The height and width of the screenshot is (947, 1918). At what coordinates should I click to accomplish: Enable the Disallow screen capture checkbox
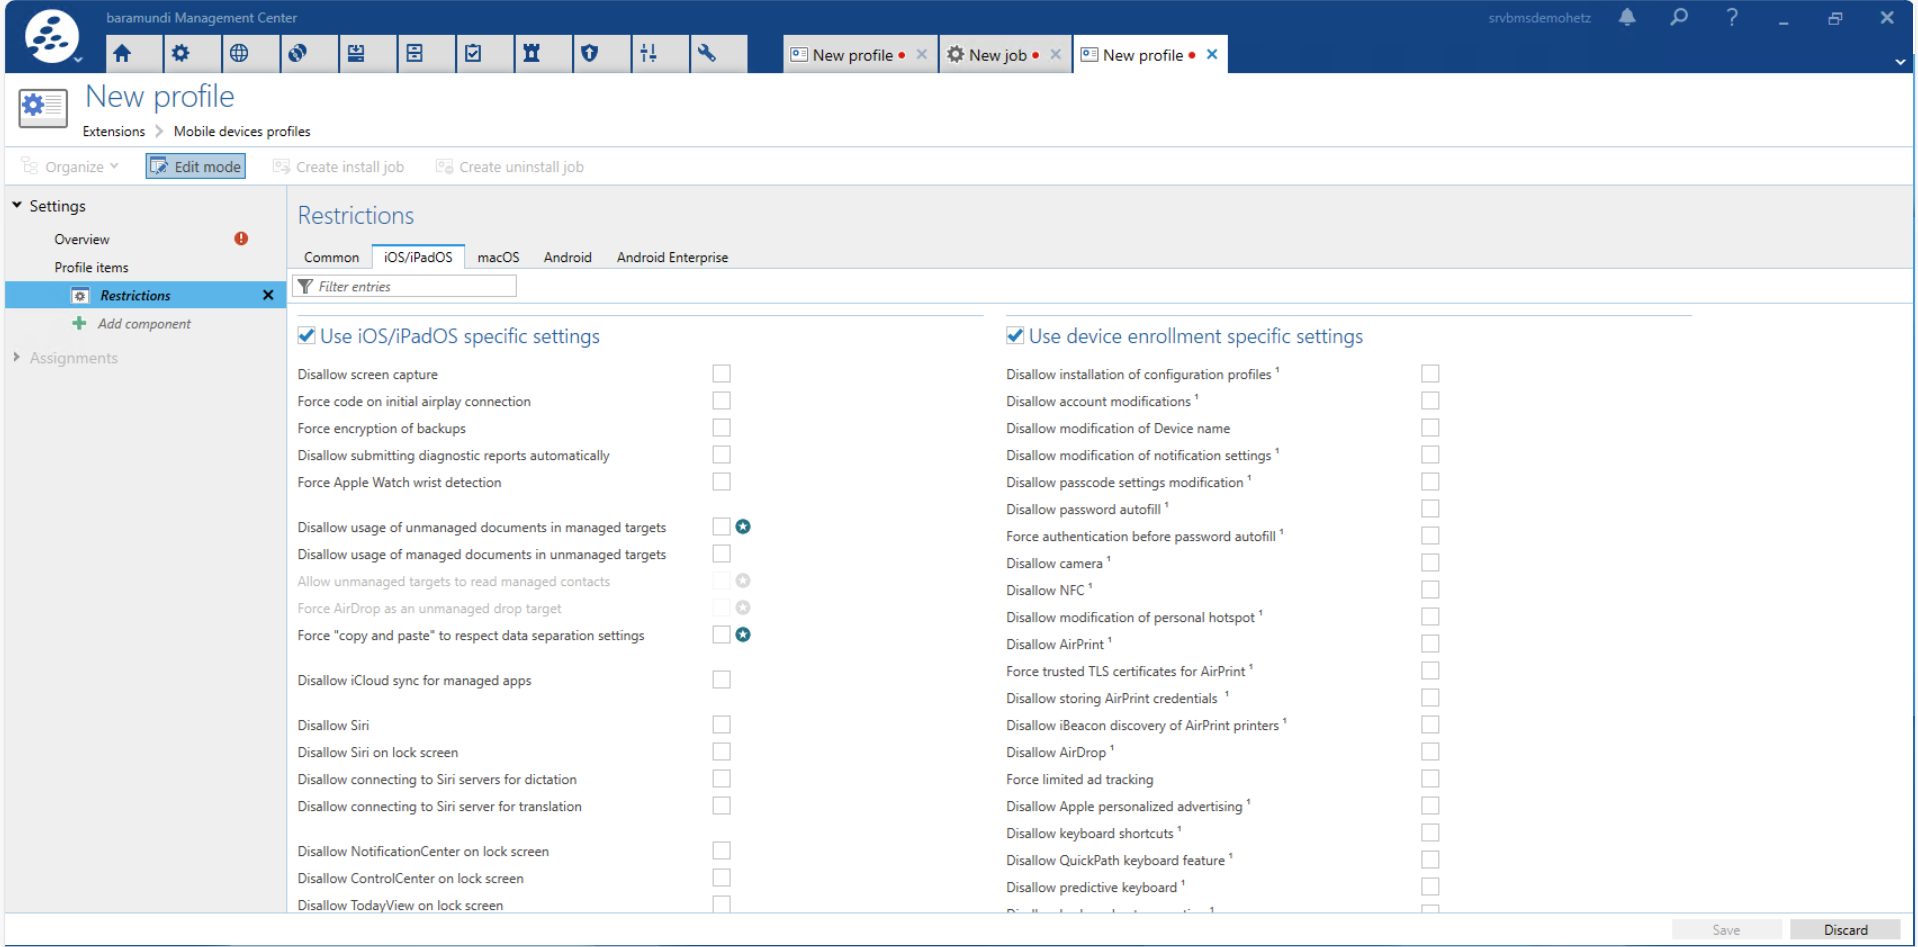(721, 374)
